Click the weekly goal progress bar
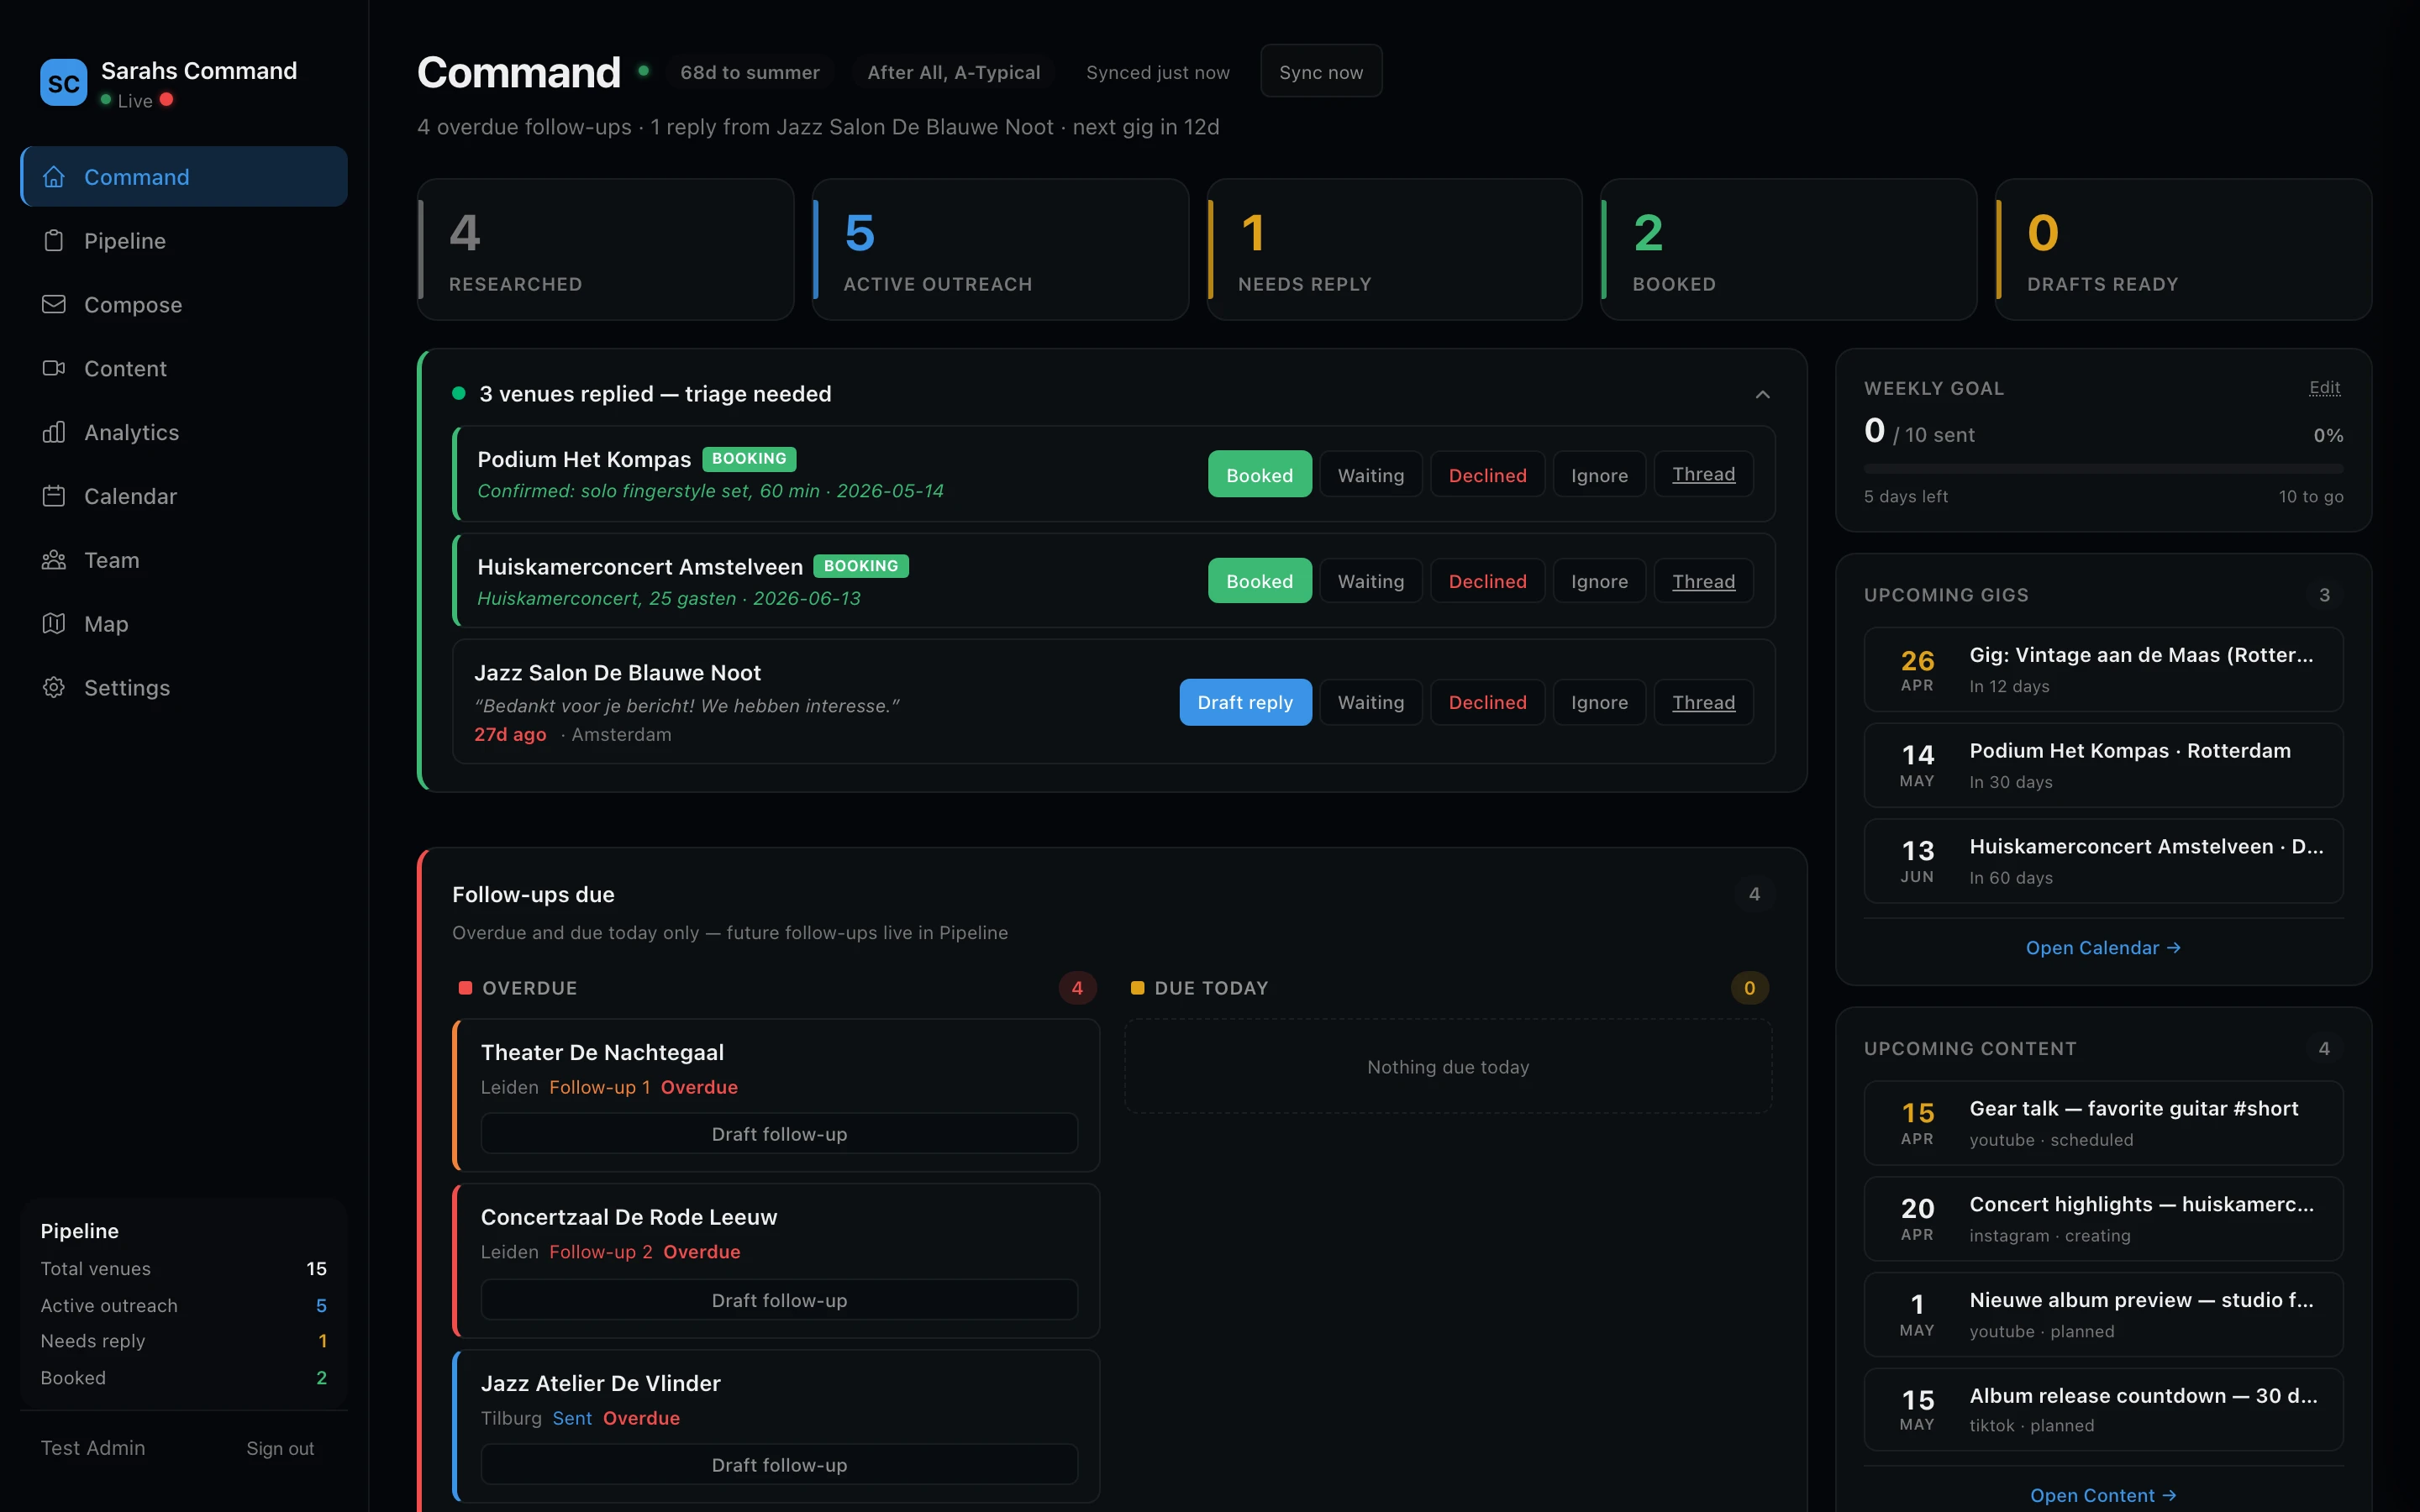Image resolution: width=2420 pixels, height=1512 pixels. [x=2102, y=467]
